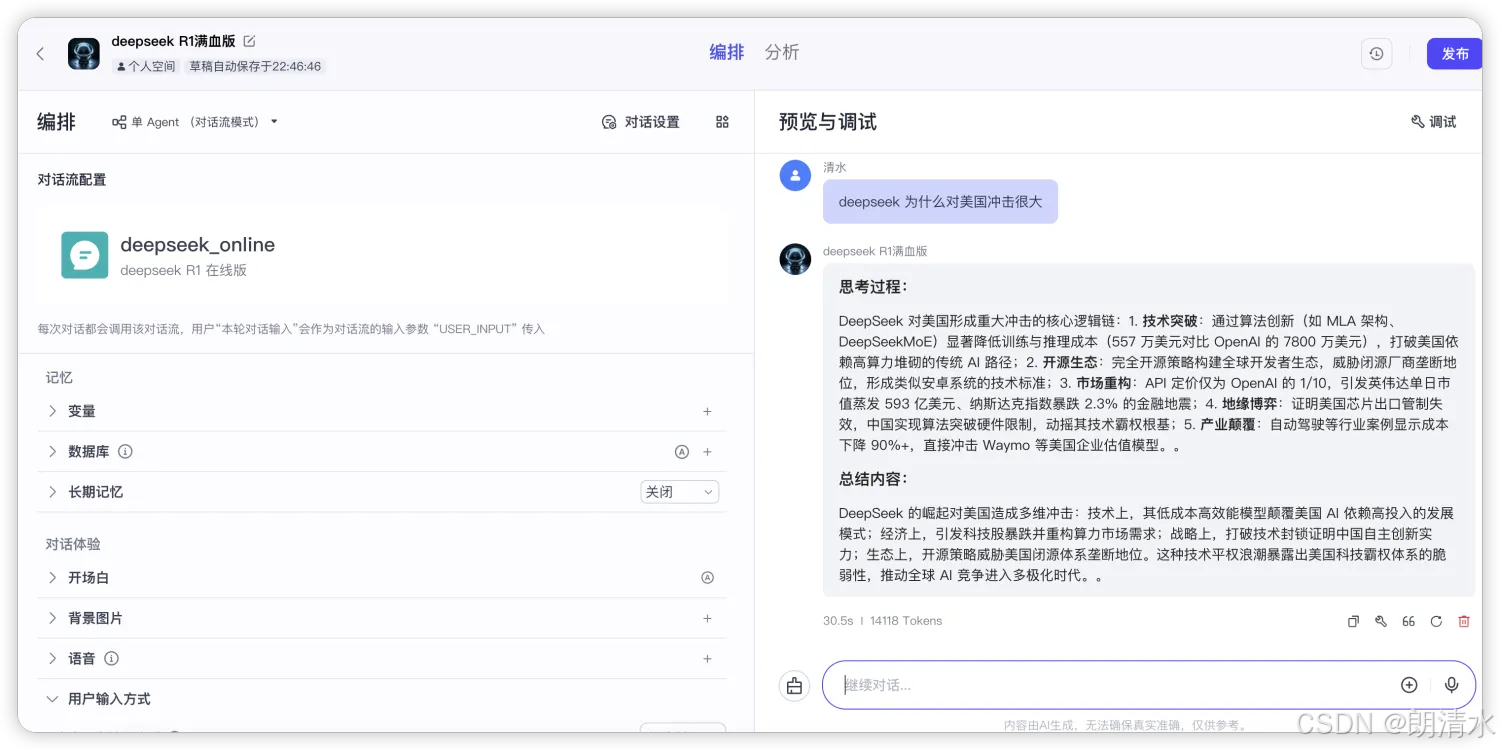Click the deepseek R1满血版 bot avatar in header
1500x750 pixels.
coord(84,54)
